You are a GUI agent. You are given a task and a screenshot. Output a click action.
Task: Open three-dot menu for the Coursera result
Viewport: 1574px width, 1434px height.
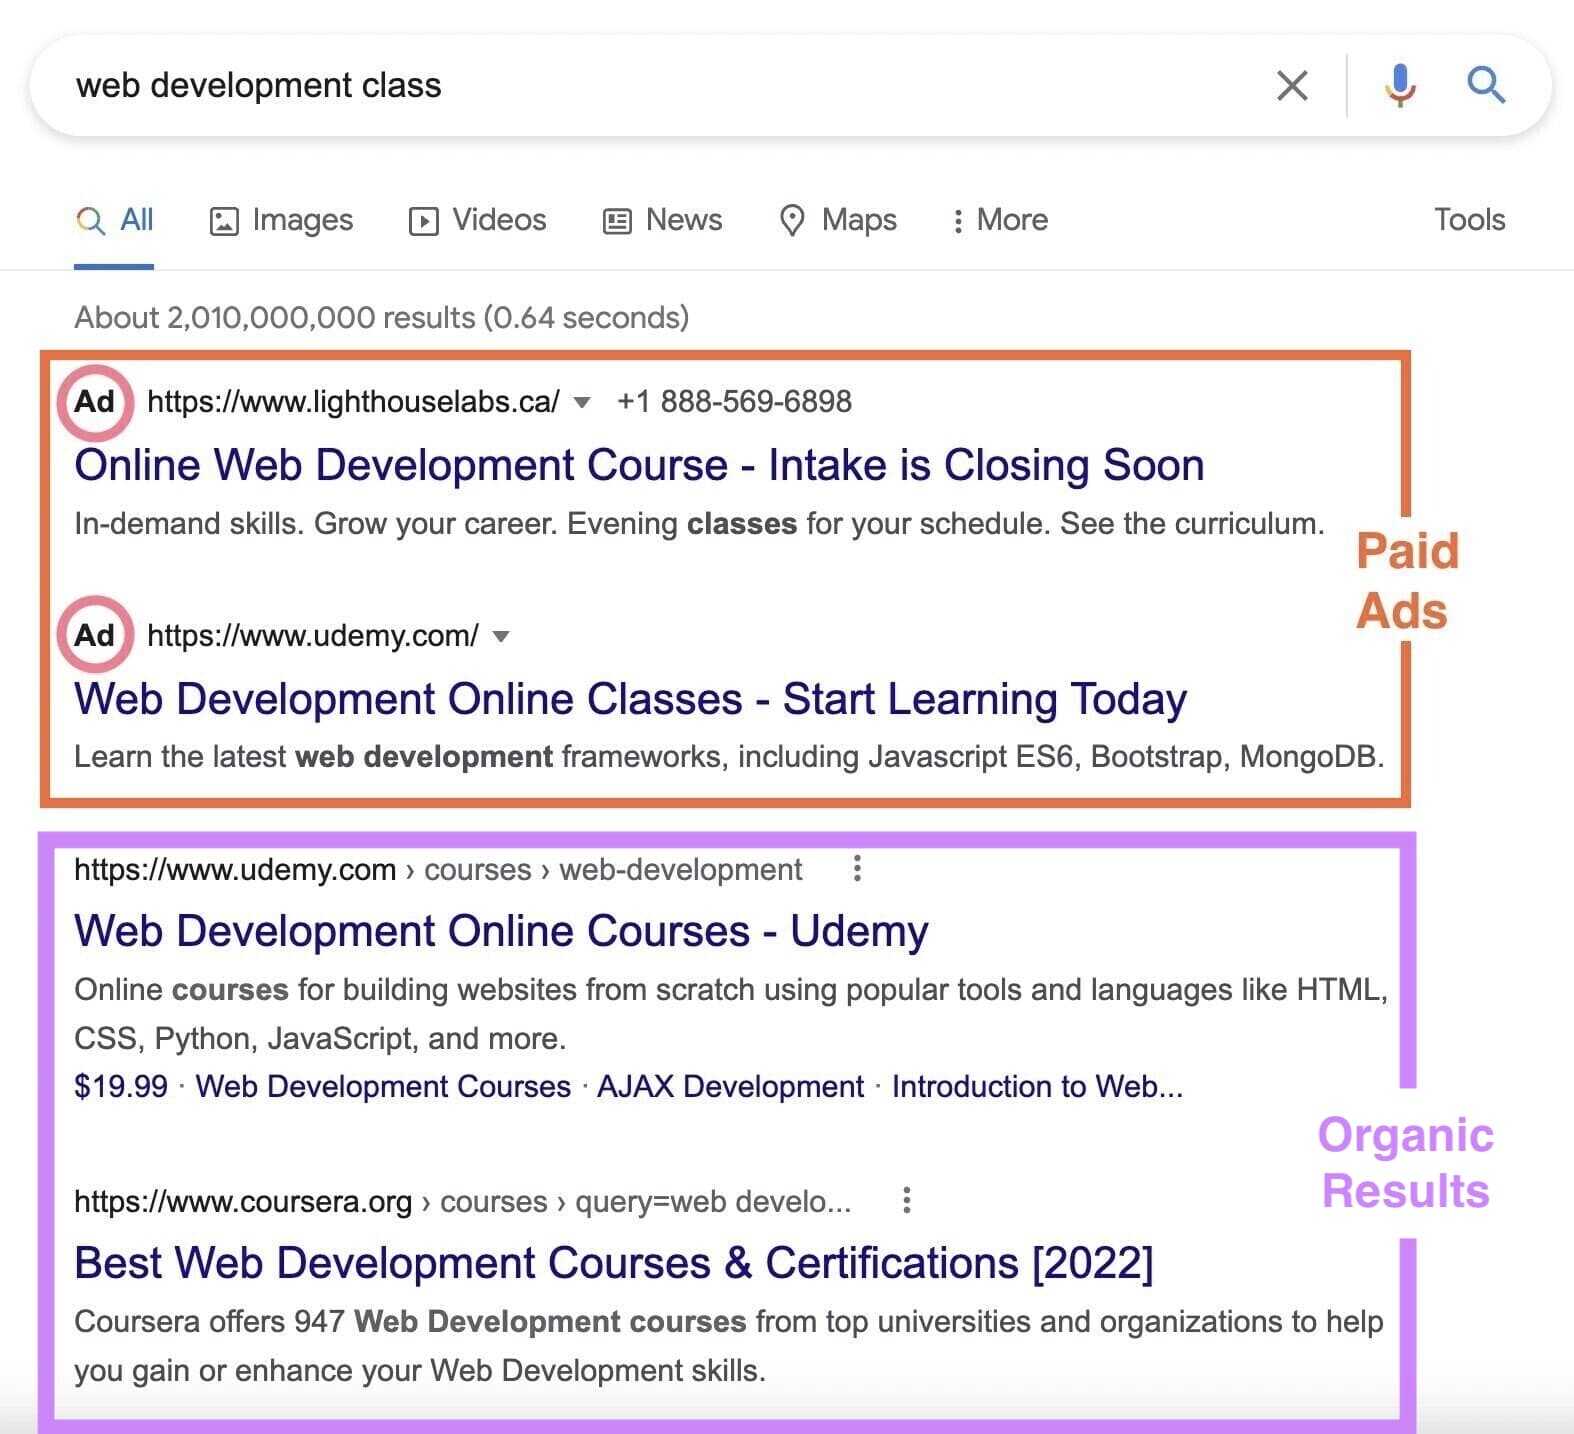(907, 1200)
